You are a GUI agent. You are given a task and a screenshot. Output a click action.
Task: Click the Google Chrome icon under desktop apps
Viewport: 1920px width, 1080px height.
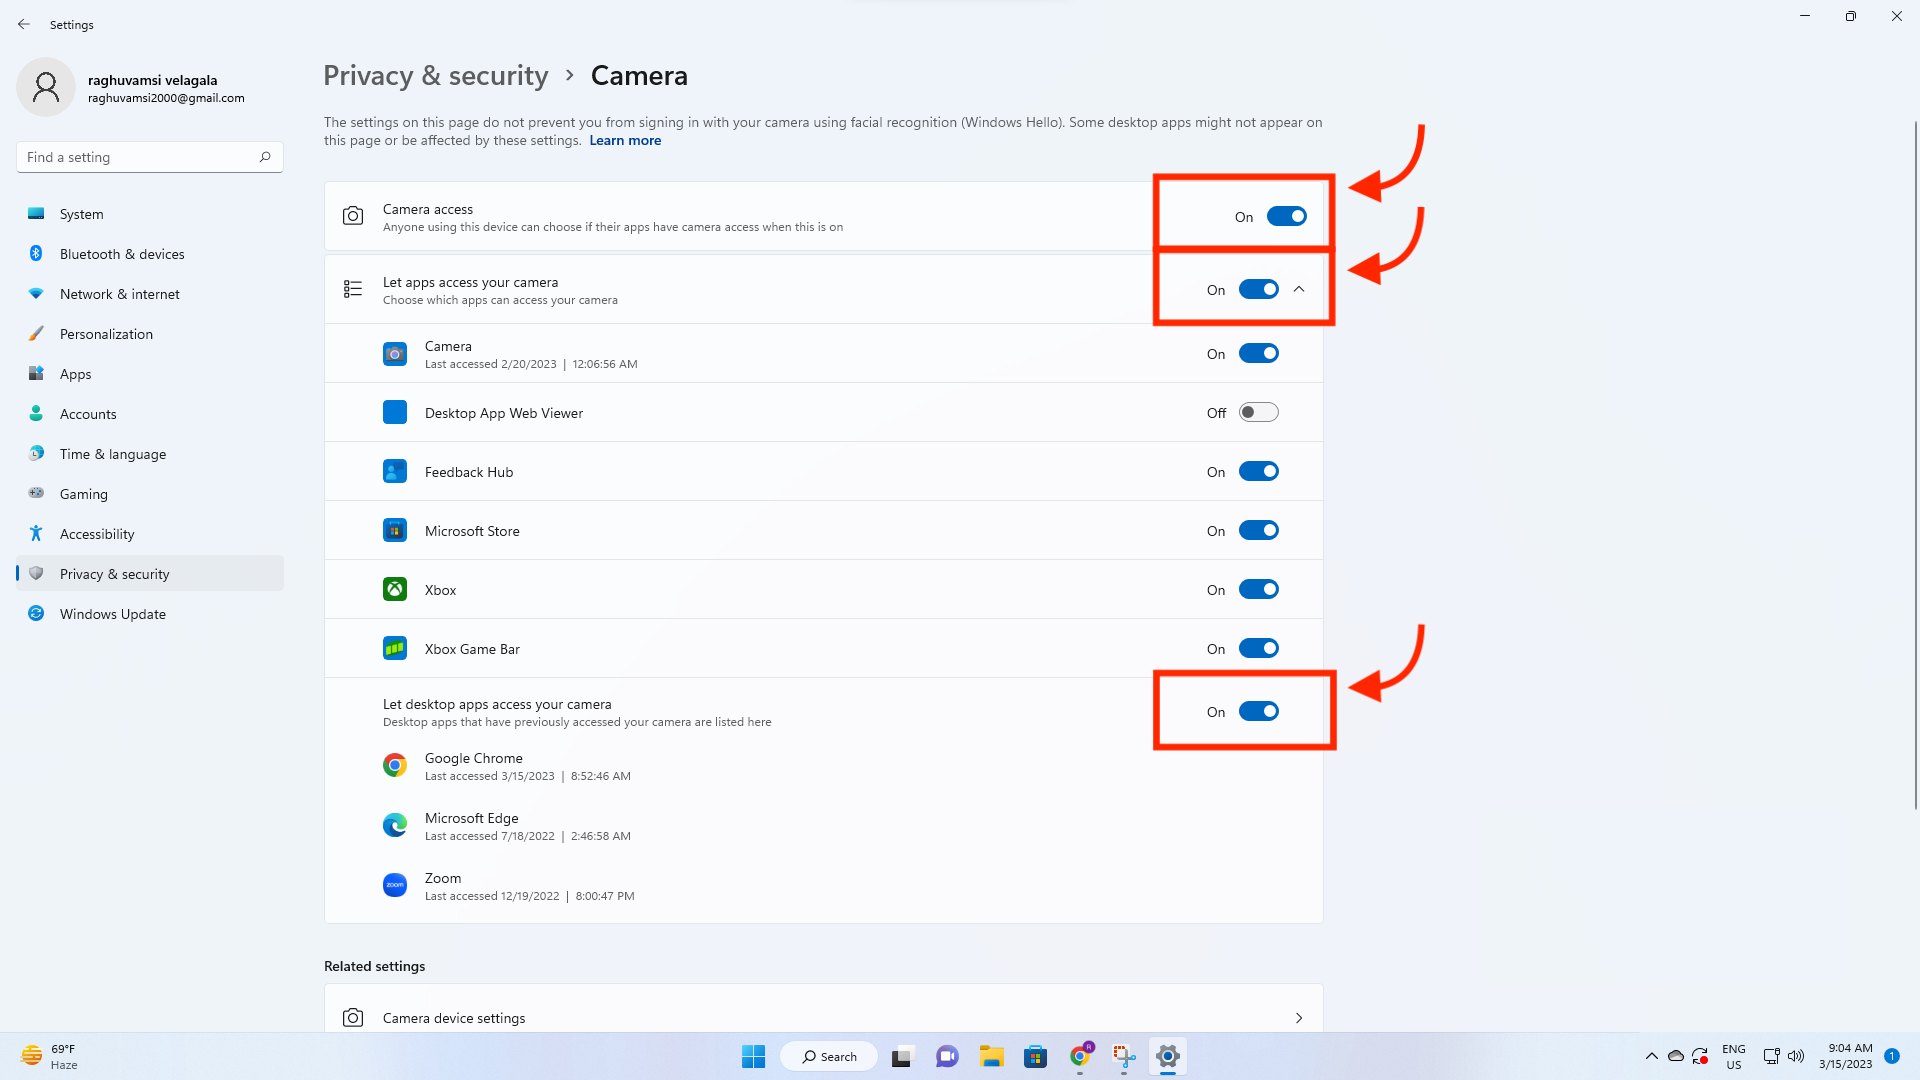[395, 764]
